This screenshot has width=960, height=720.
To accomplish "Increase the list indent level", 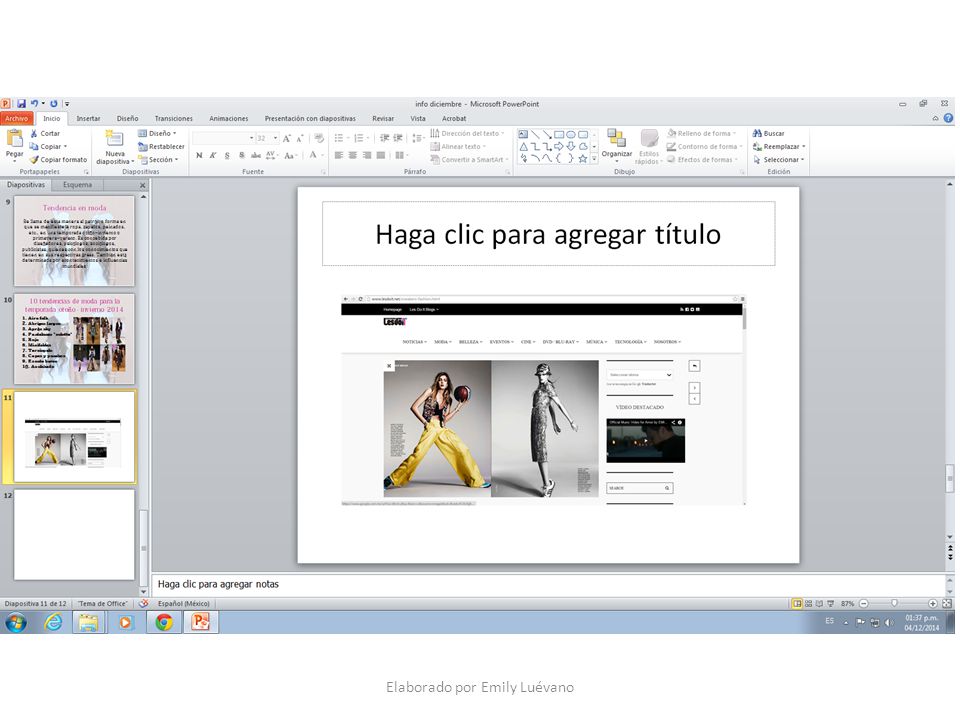I will click(398, 138).
